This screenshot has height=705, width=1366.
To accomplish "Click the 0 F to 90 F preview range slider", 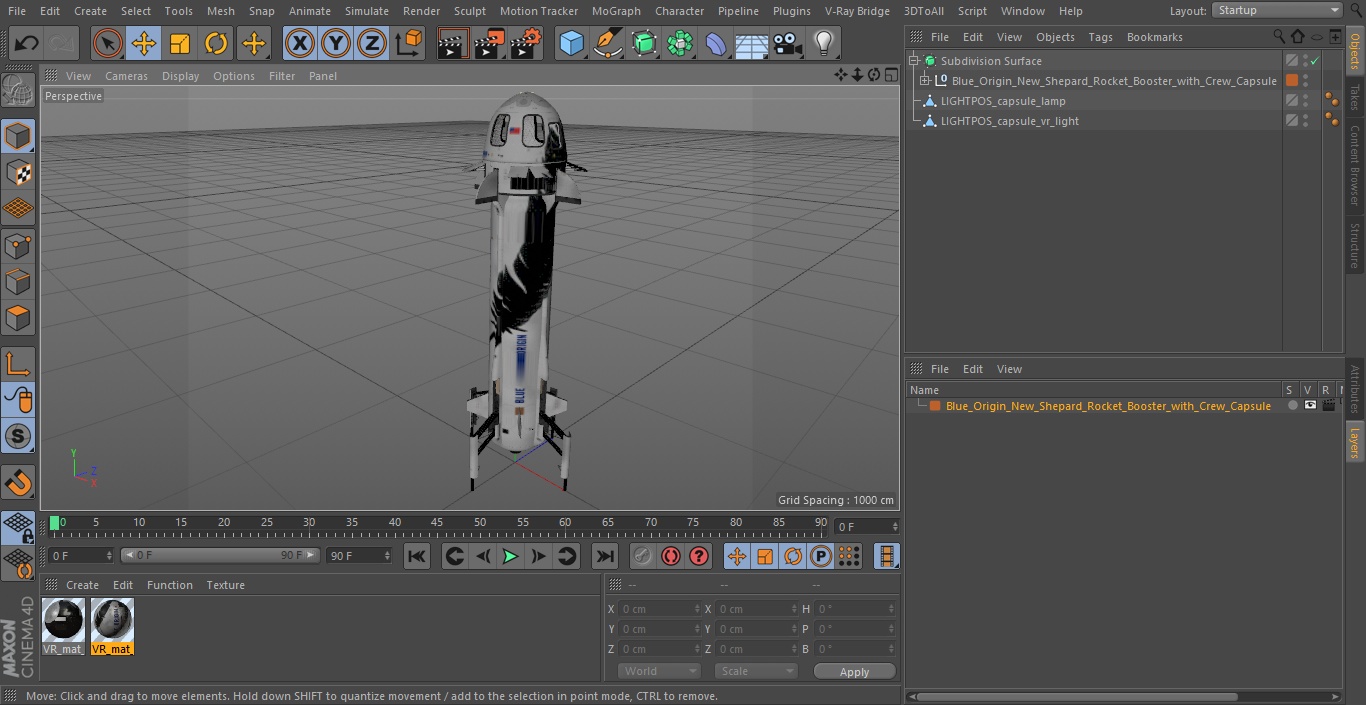I will point(220,555).
